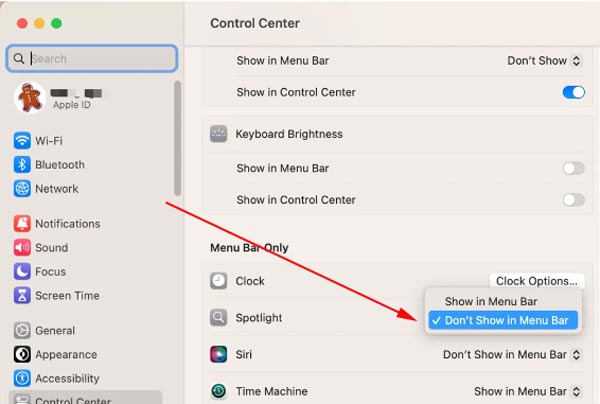Open Network settings globe icon
600x404 pixels.
(x=22, y=189)
